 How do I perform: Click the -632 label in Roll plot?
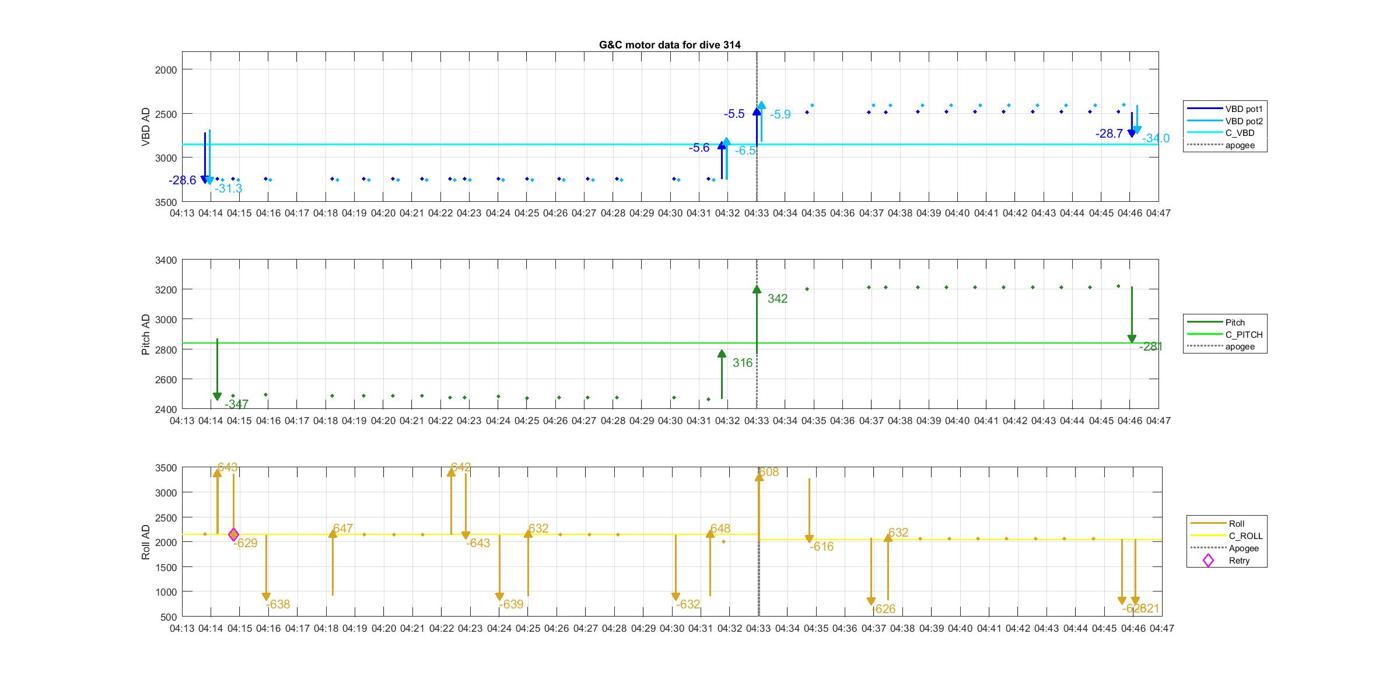(688, 604)
